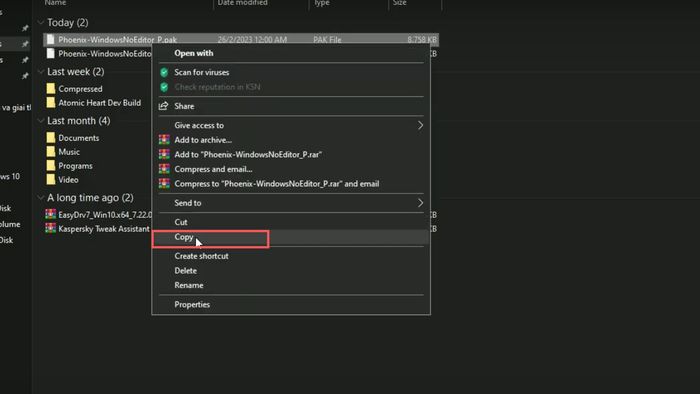The height and width of the screenshot is (394, 700).
Task: Select the Music folder name
Action: coord(69,152)
